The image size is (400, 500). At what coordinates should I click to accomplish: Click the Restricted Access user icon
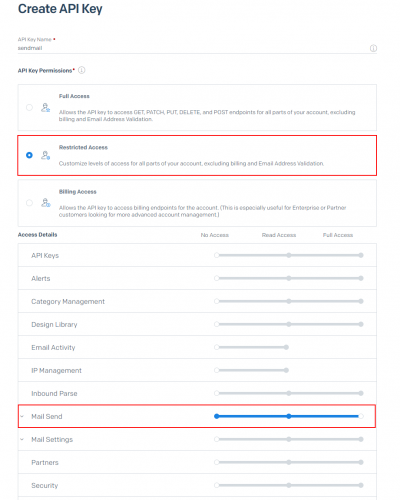click(x=46, y=155)
